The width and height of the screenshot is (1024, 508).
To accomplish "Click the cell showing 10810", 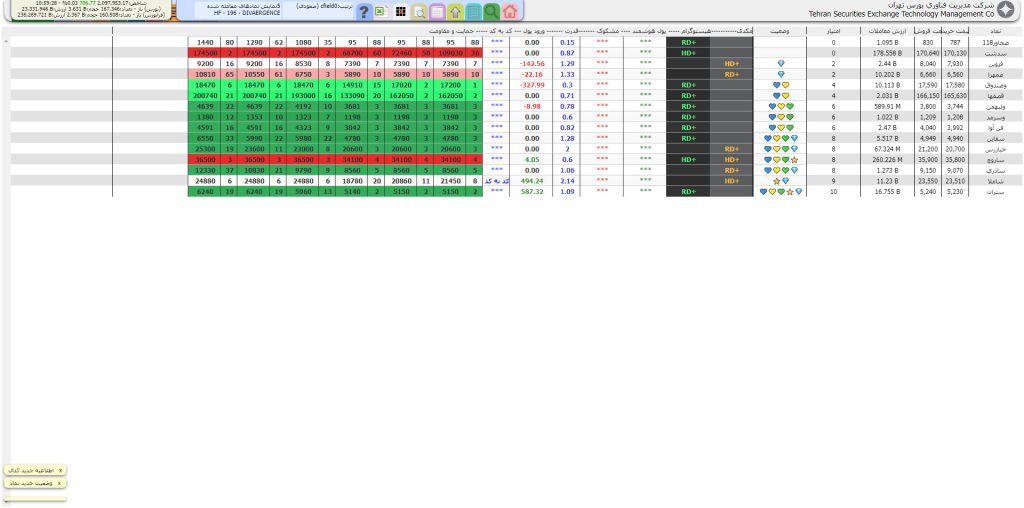I will point(204,74).
